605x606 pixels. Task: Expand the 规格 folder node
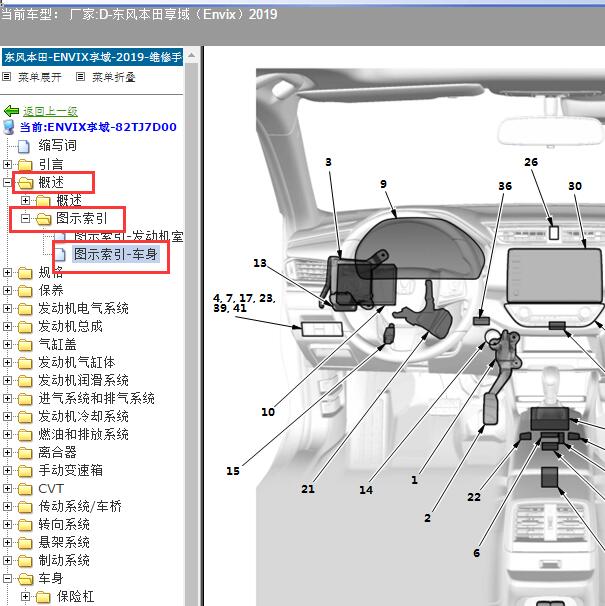click(7, 272)
